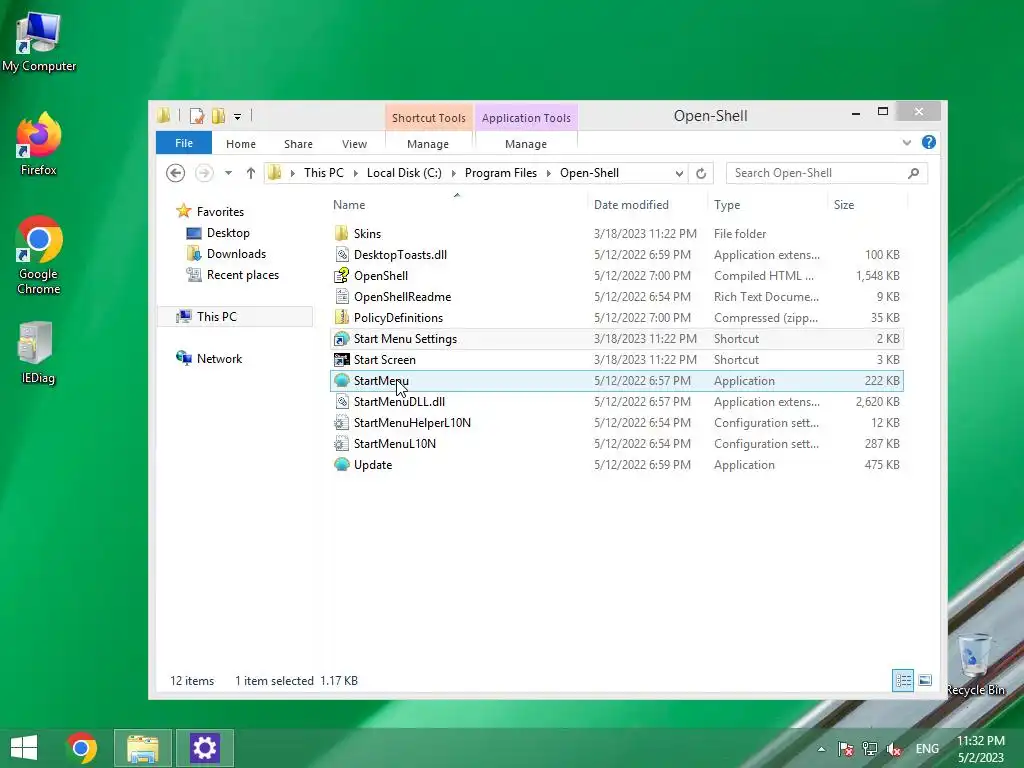Sort by Date modified column
1024x768 pixels.
click(647, 204)
